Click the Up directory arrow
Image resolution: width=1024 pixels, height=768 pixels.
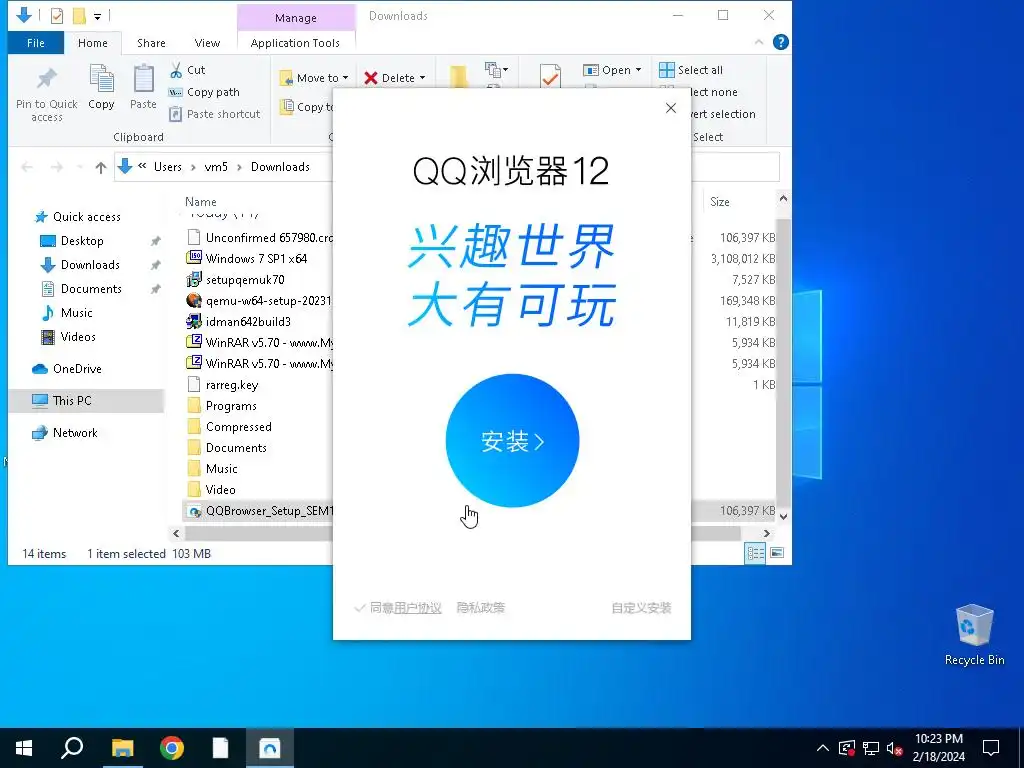click(x=101, y=167)
